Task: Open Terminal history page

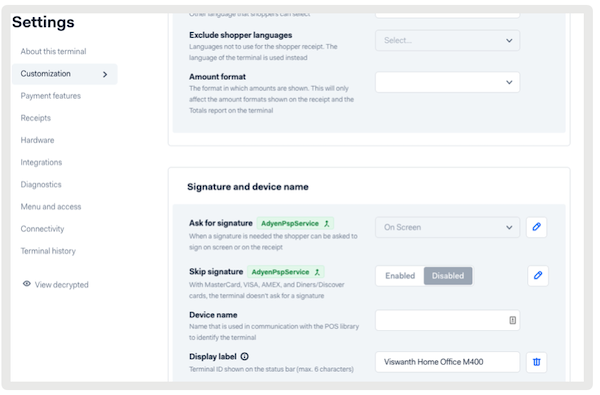Action: (48, 251)
